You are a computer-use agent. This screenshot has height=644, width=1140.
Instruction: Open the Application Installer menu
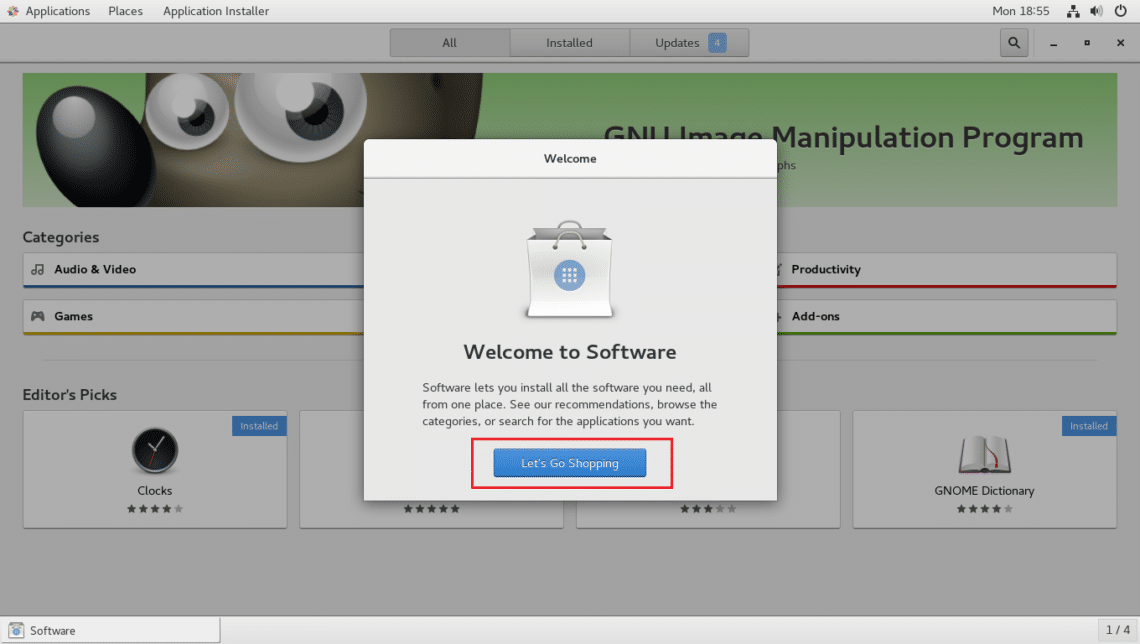click(216, 11)
